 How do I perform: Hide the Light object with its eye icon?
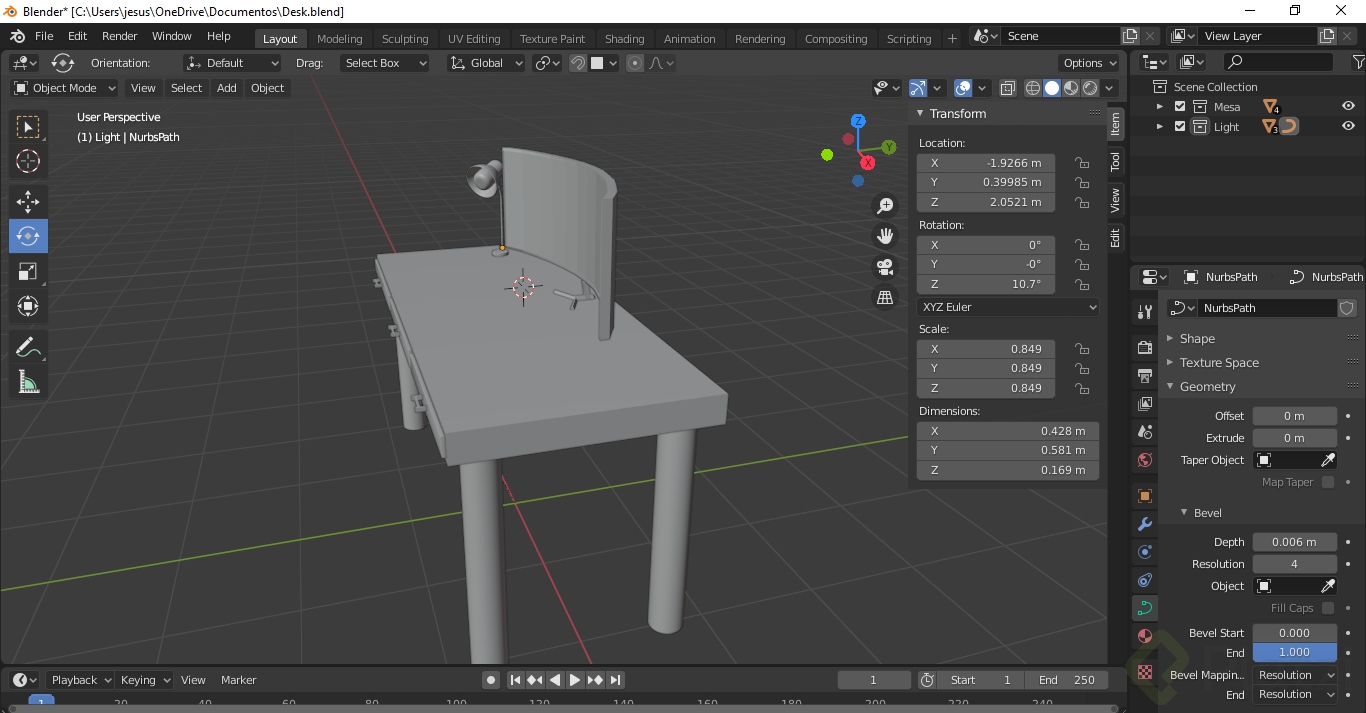(x=1347, y=126)
